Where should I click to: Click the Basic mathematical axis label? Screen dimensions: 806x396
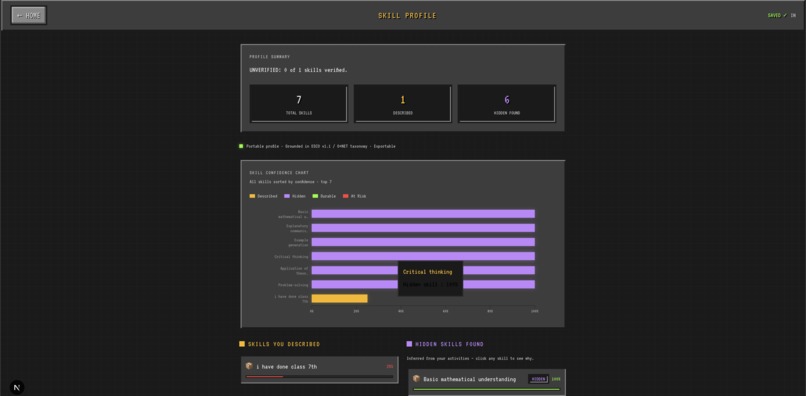(293, 214)
